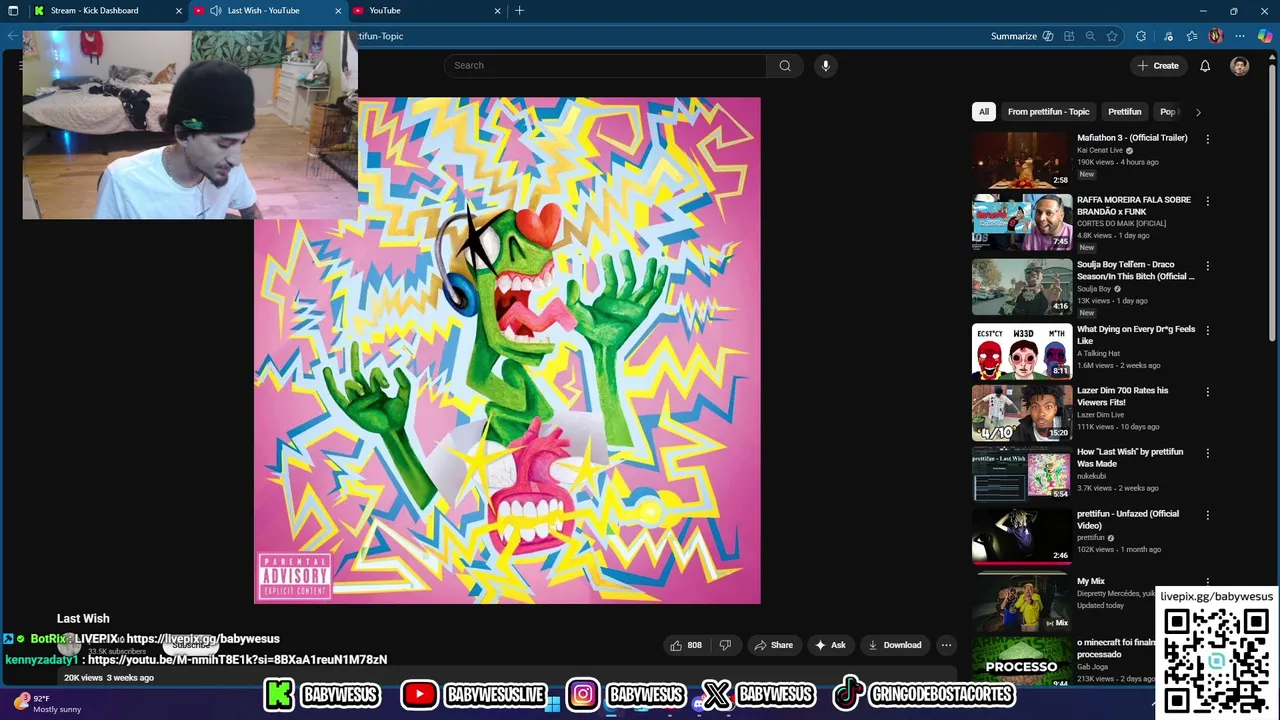
Task: Click the voice search microphone icon
Action: coord(825,66)
